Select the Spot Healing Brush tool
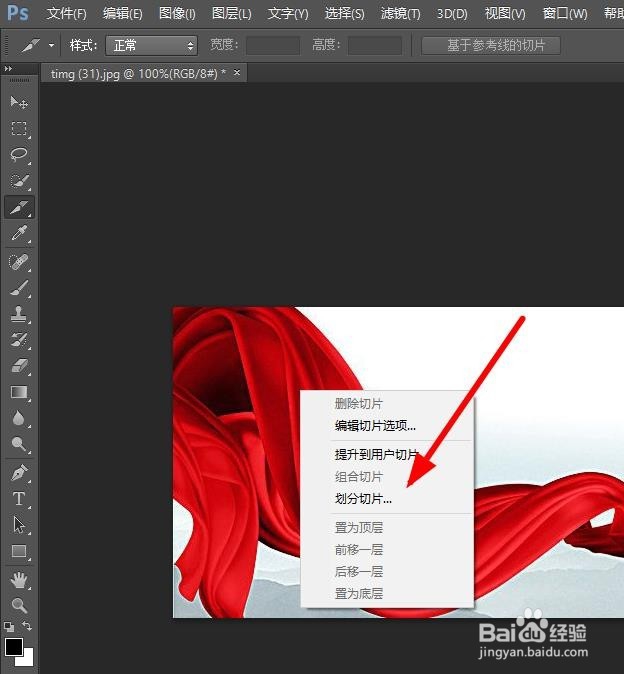 [19, 262]
